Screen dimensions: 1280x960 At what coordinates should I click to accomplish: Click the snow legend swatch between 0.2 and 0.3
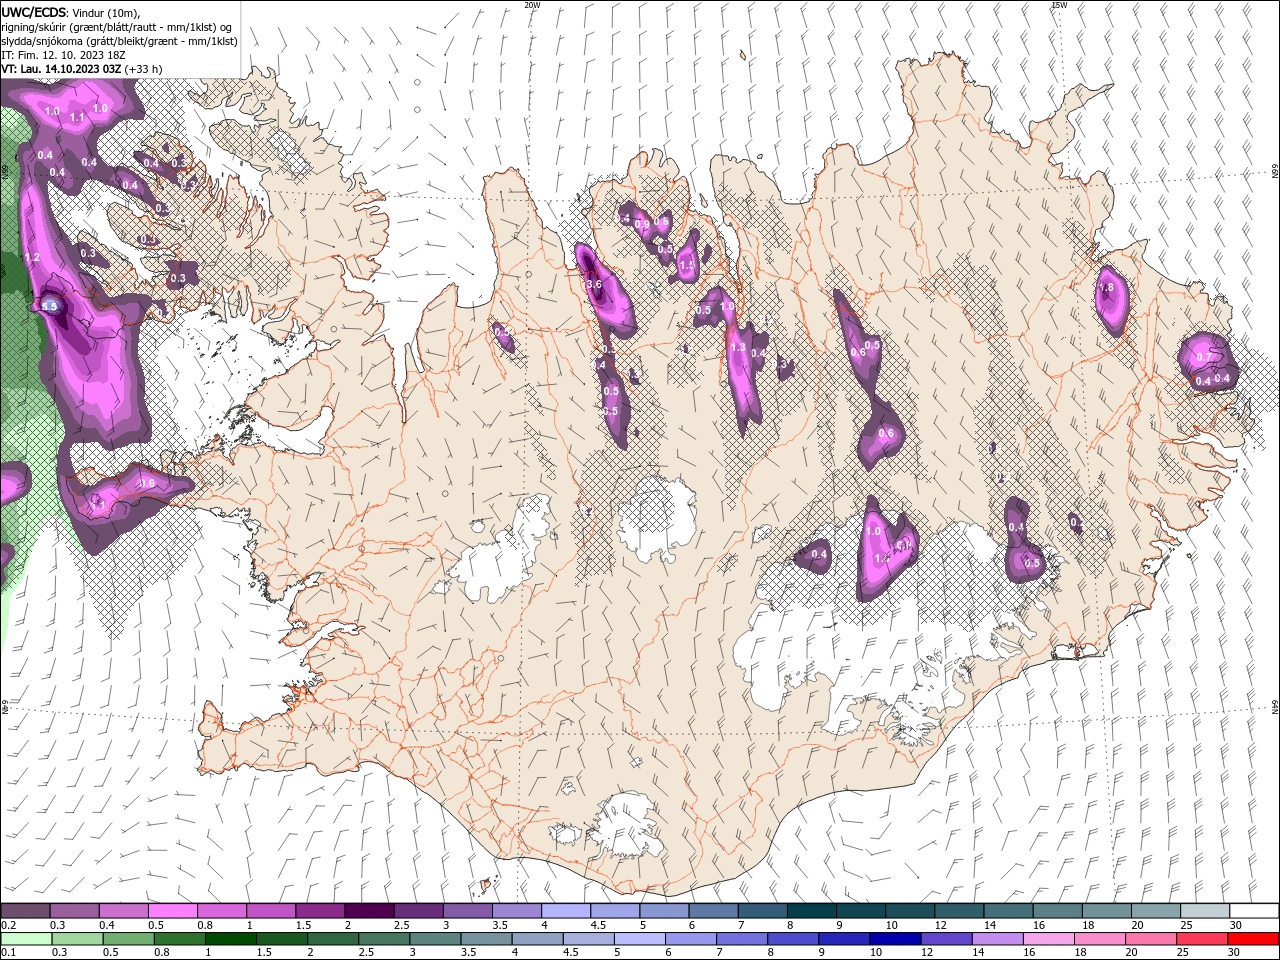(26, 911)
